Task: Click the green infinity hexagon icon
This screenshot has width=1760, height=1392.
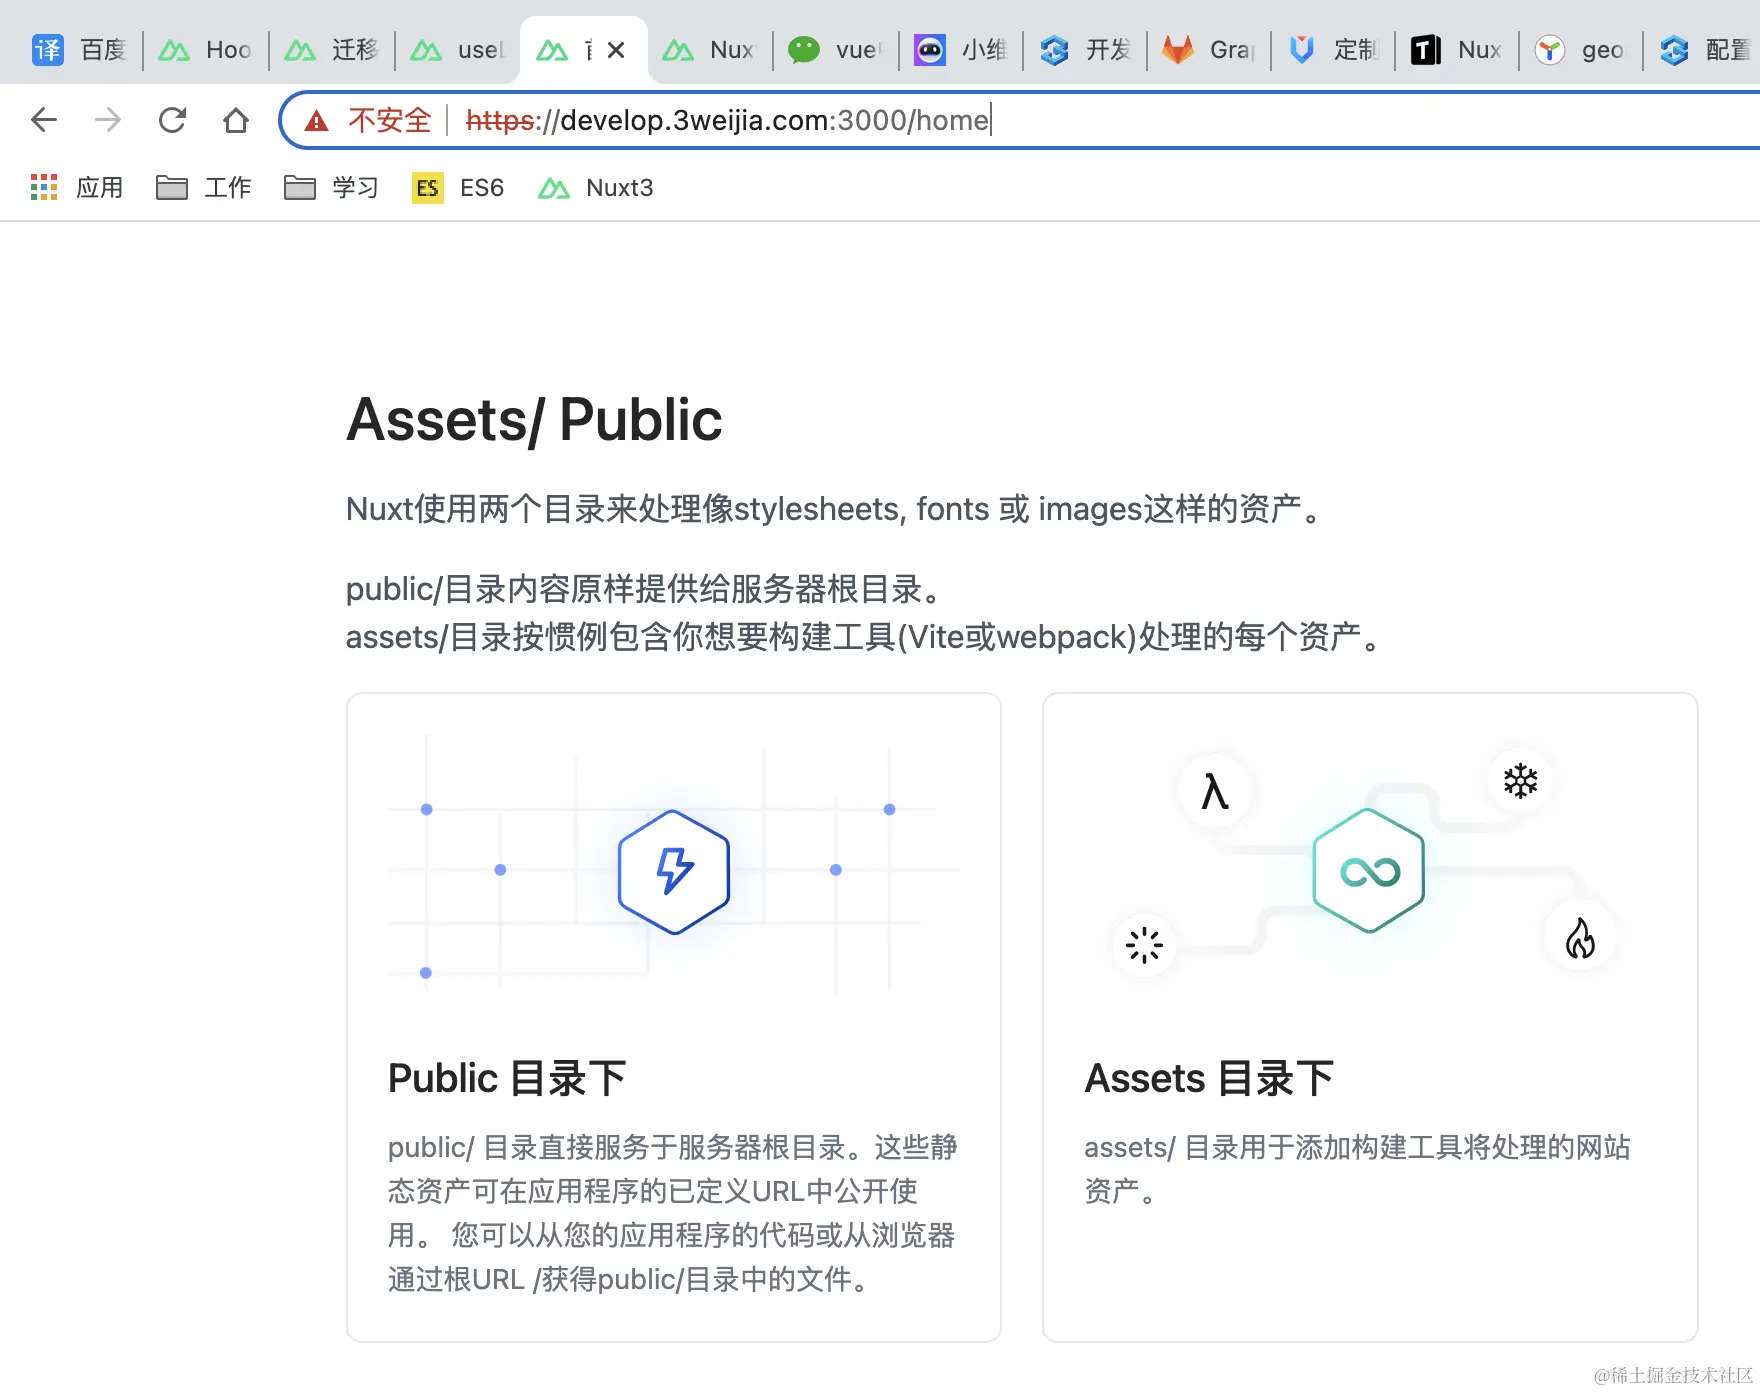Action: tap(1369, 872)
